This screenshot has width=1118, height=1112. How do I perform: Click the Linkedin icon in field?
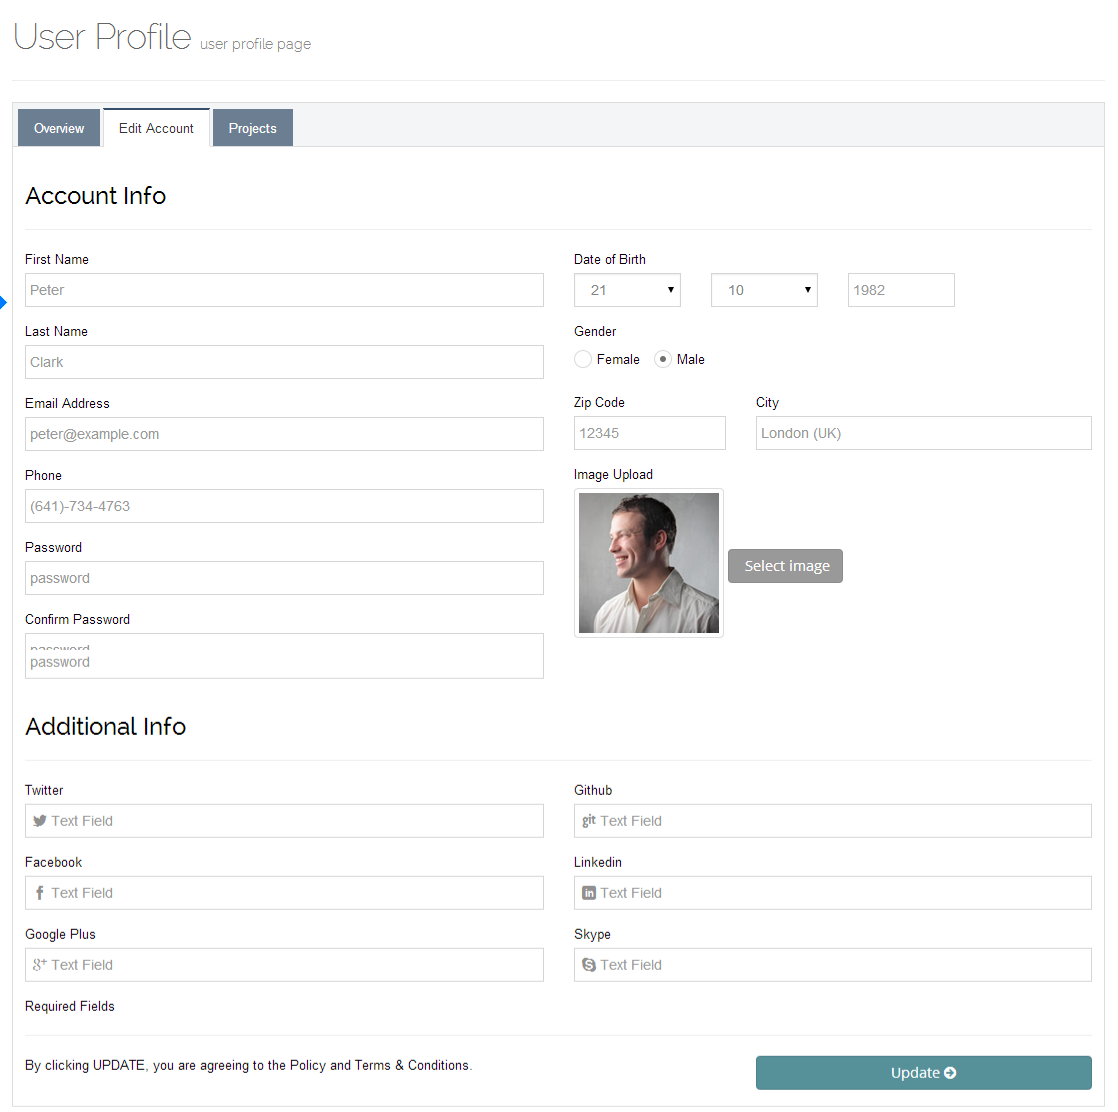(589, 893)
